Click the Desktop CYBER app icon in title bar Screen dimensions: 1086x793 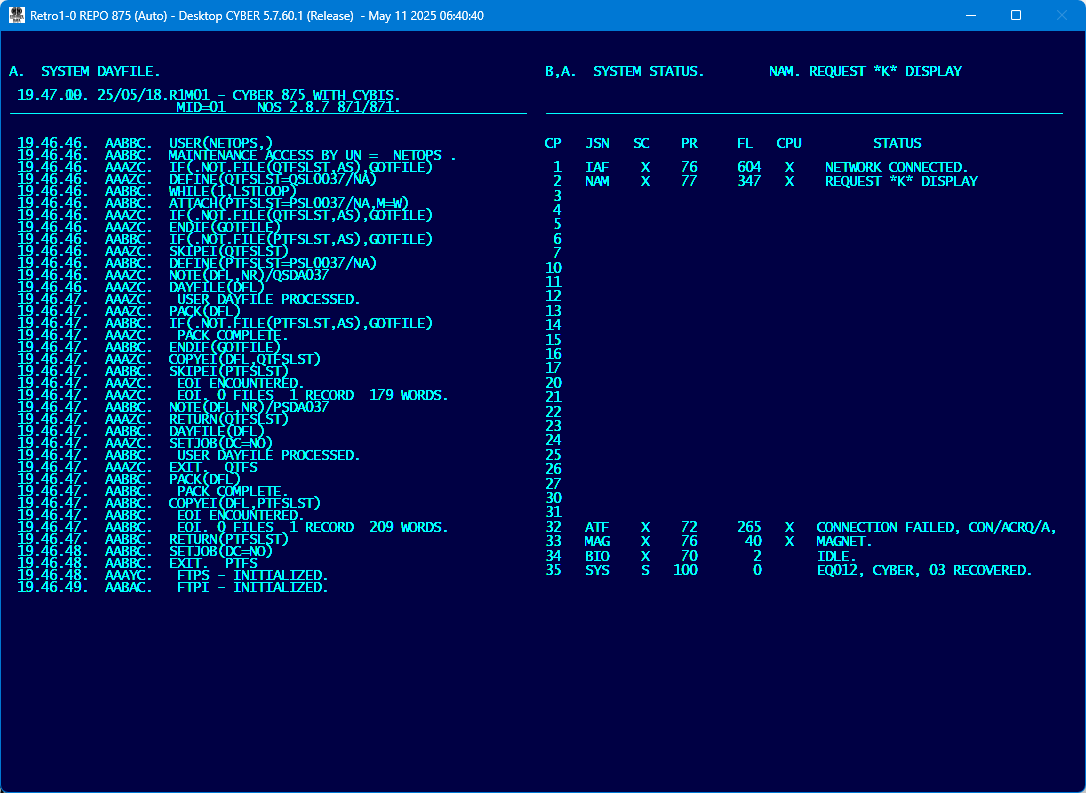pos(17,16)
